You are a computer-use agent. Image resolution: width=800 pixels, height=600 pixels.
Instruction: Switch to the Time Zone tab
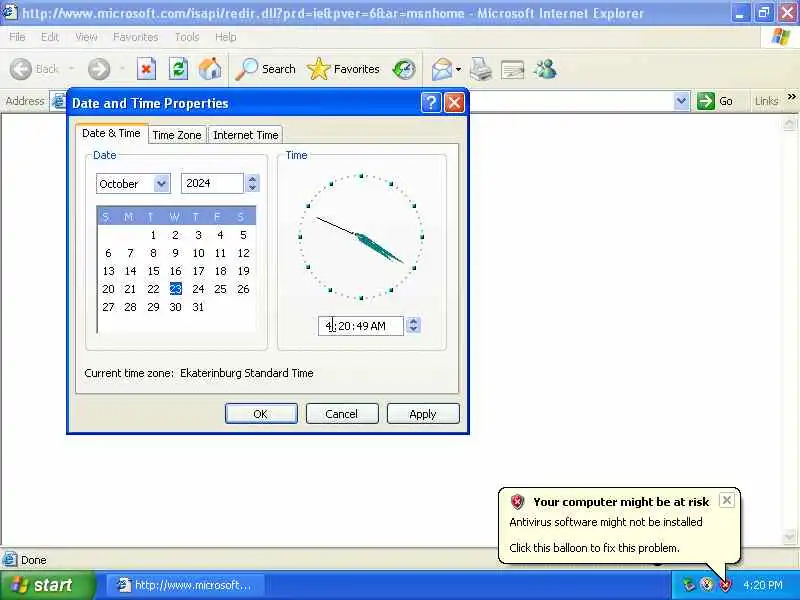pyautogui.click(x=177, y=135)
